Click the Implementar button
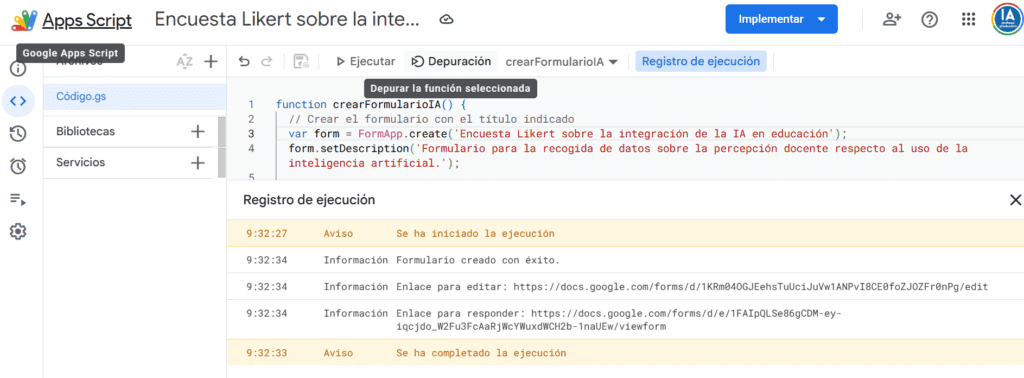This screenshot has width=1024, height=378. (781, 20)
